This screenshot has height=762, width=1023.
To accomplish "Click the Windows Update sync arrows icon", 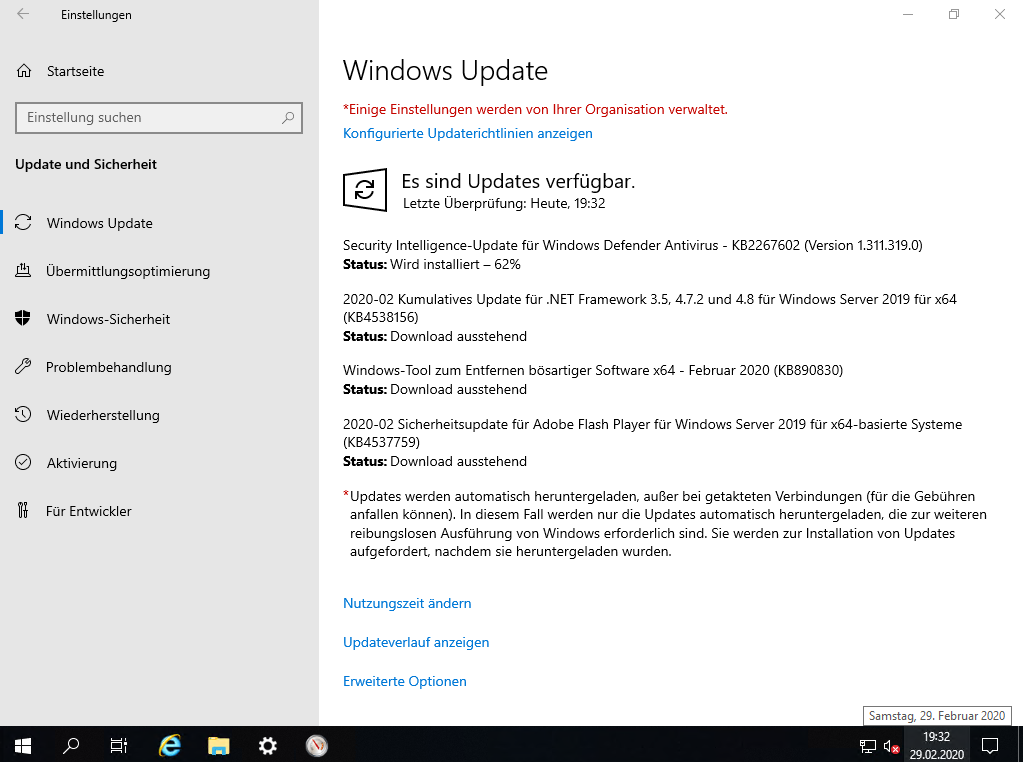I will tap(23, 222).
